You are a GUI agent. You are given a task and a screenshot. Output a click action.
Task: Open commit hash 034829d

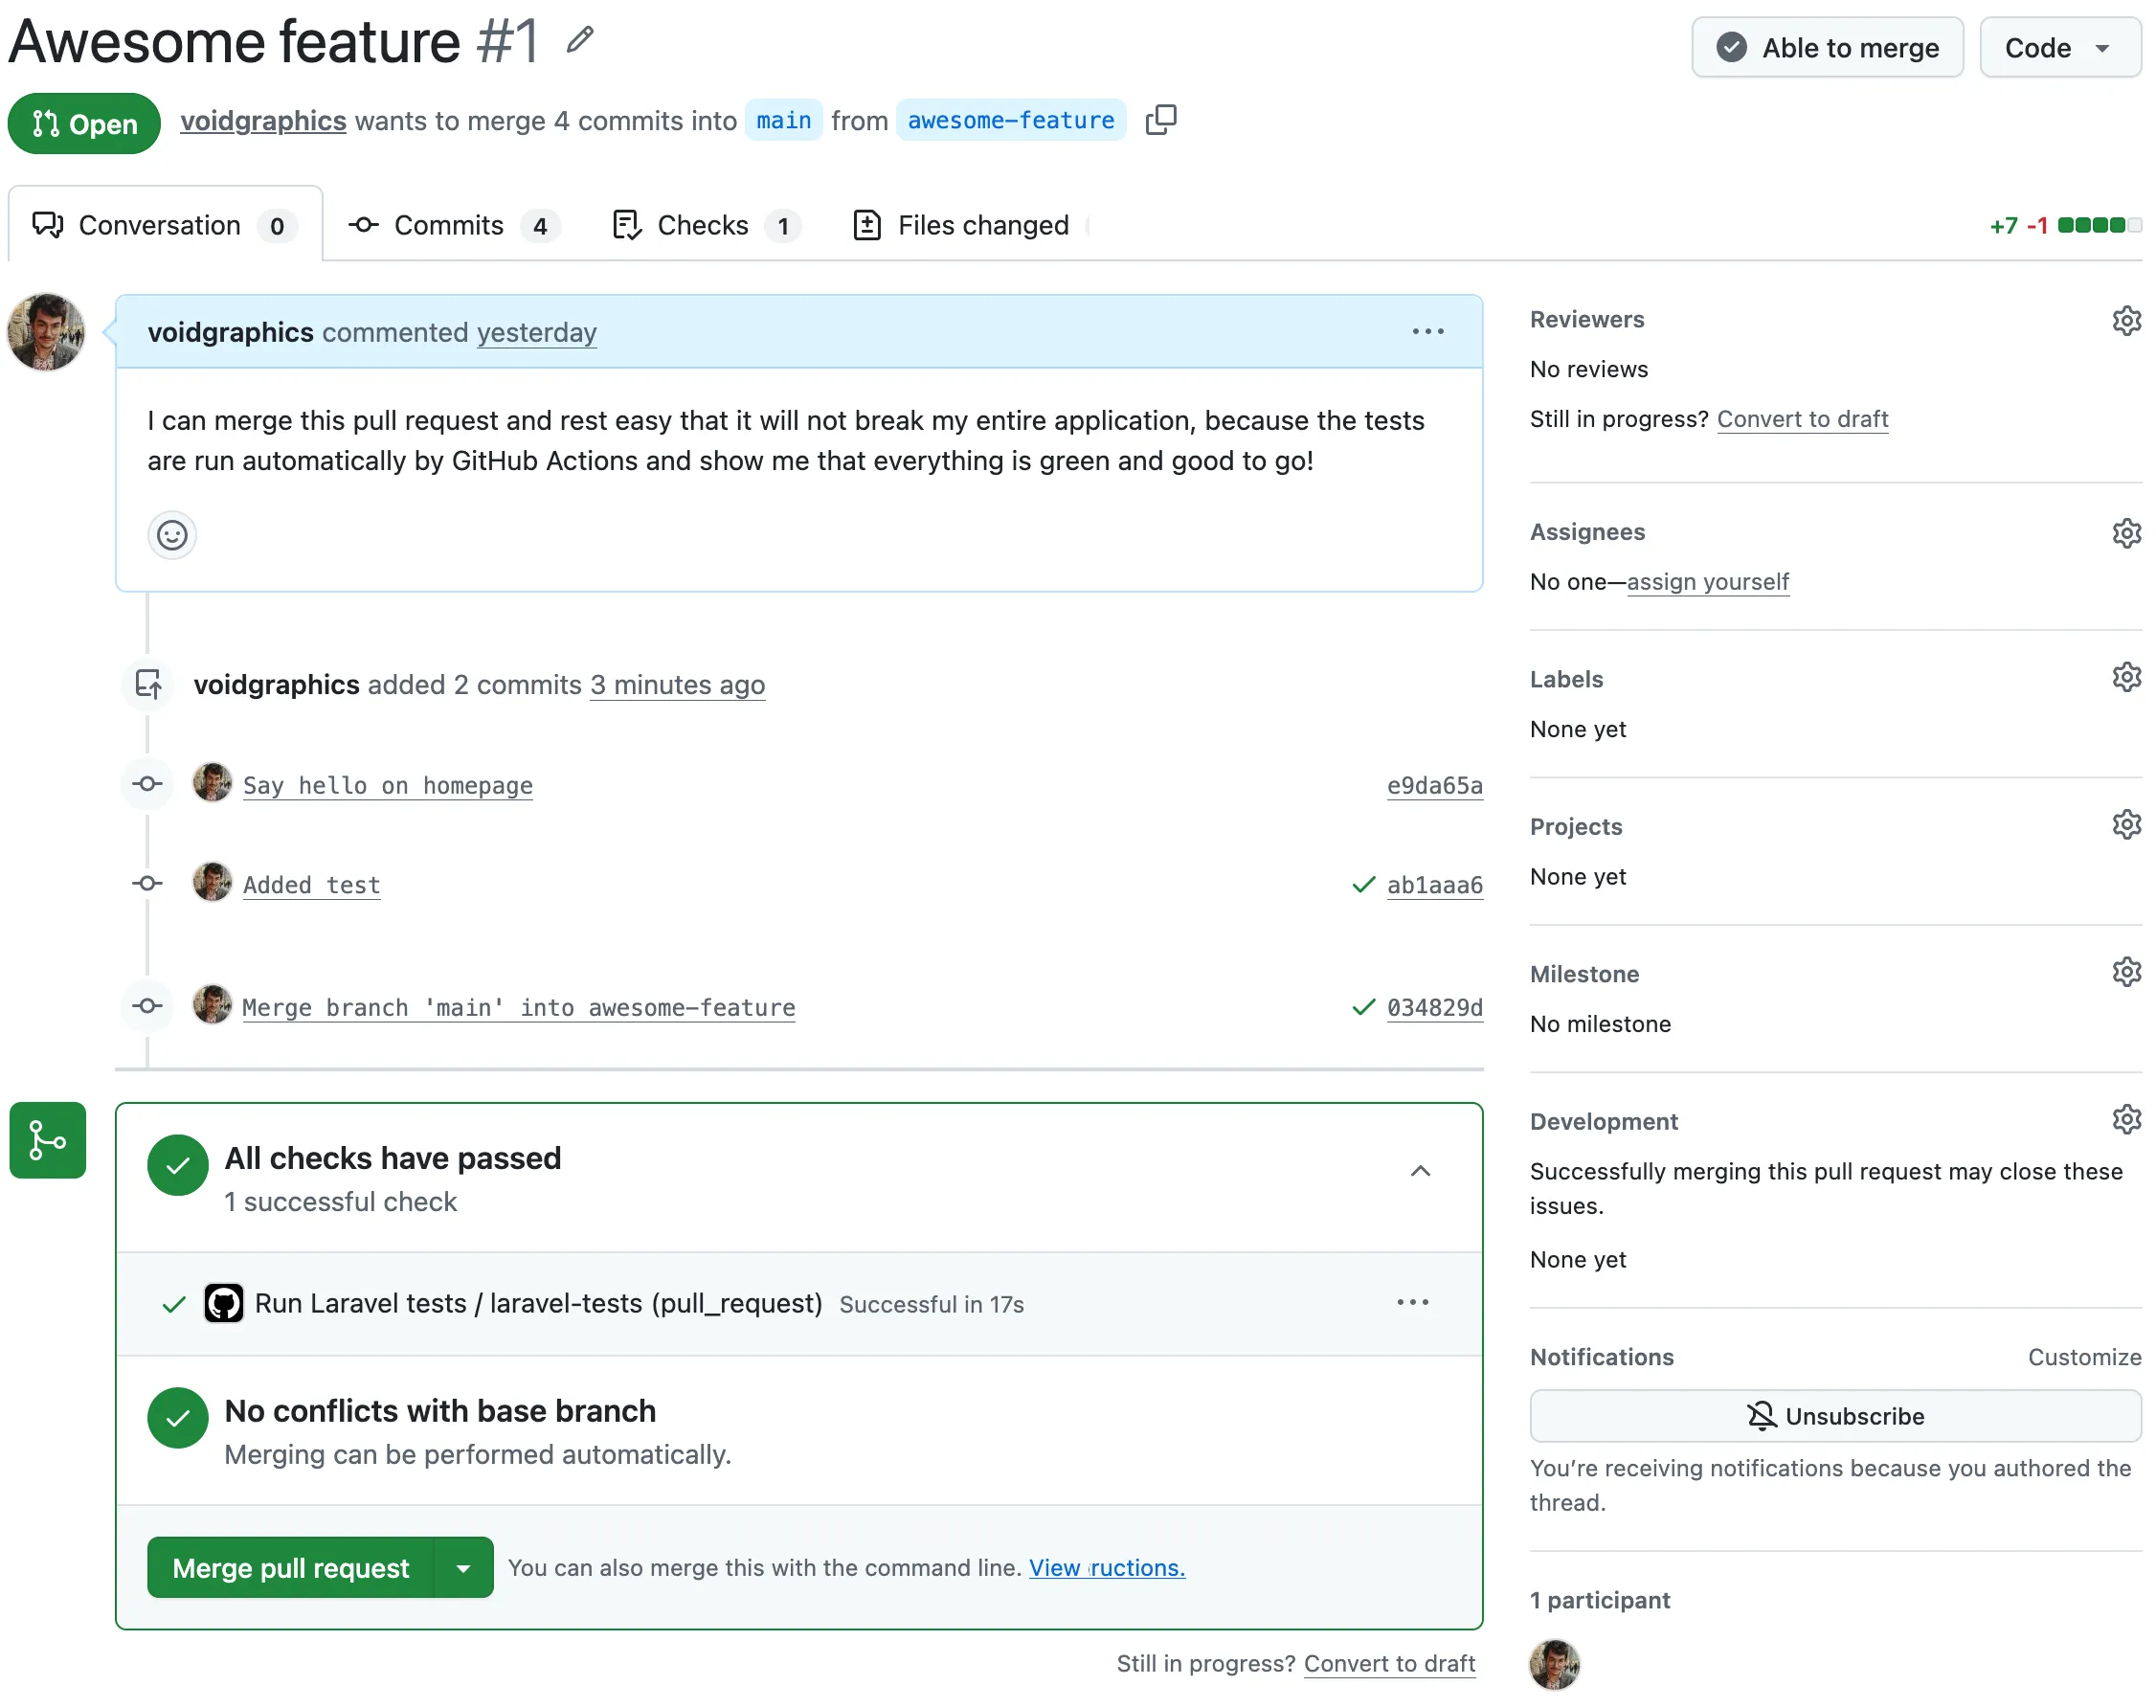1435,1007
